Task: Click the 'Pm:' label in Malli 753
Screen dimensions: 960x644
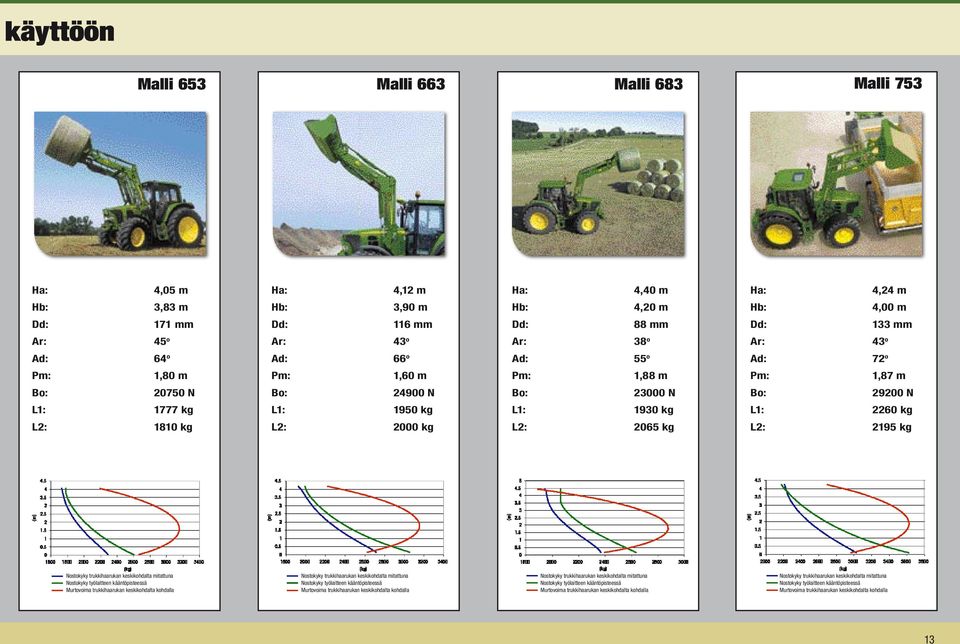Action: point(759,376)
